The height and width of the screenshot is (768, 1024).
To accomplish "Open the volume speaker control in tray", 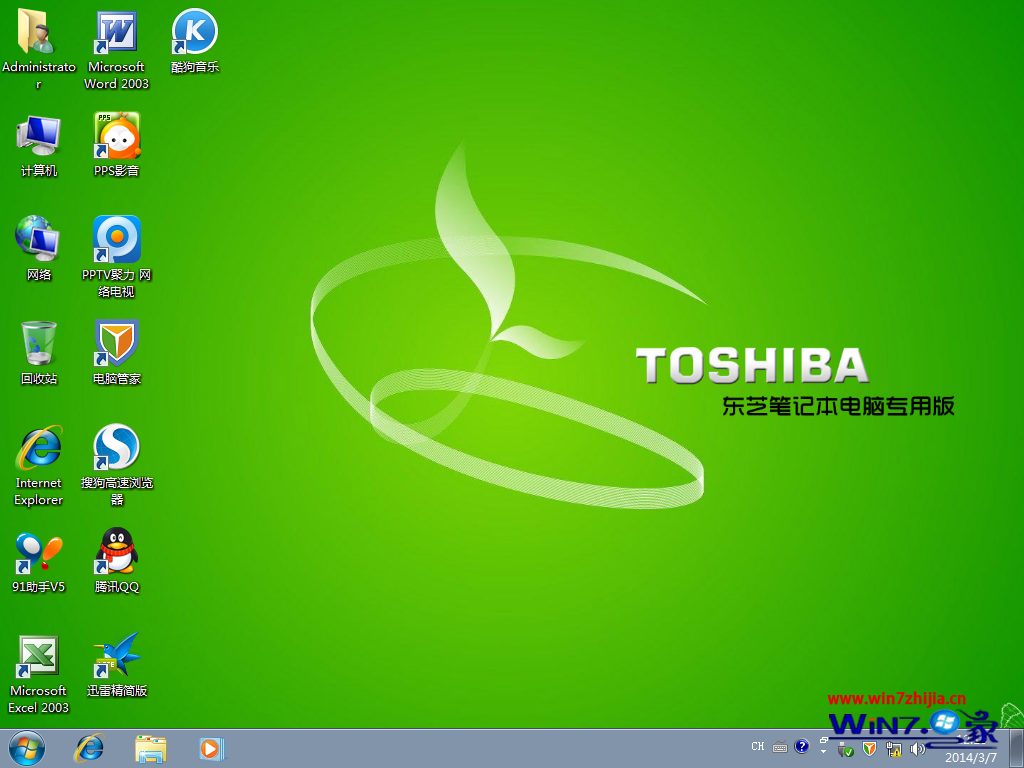I will 917,748.
